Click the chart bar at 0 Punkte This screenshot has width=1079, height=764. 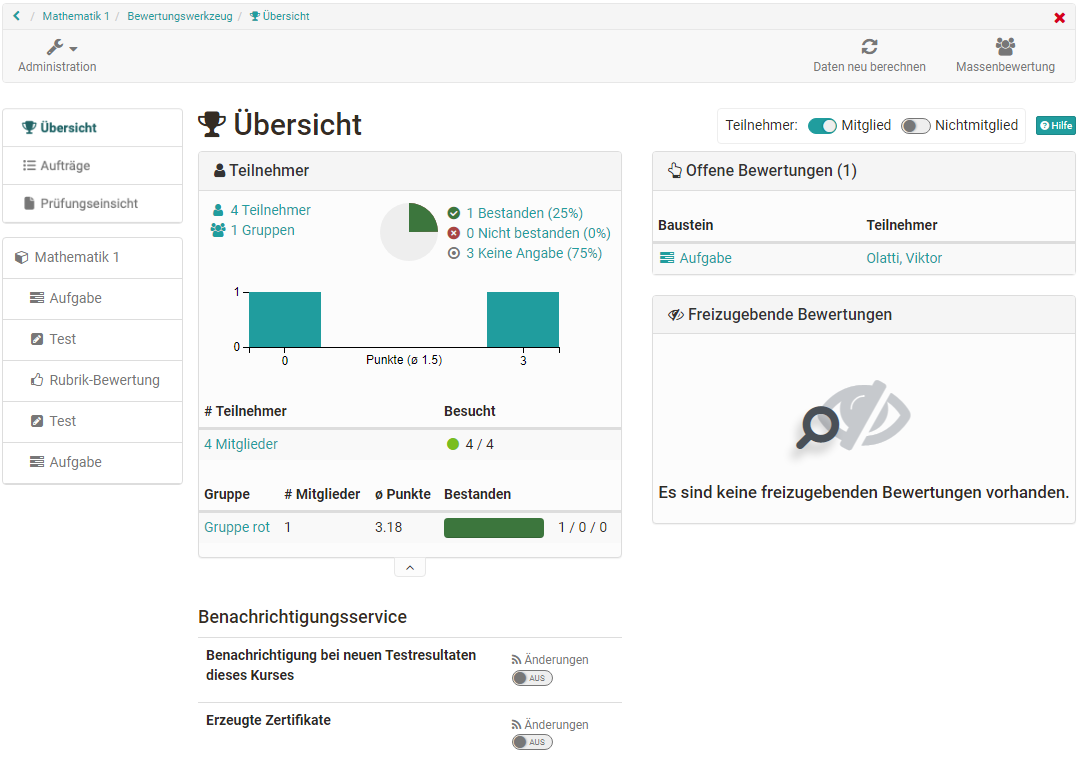[285, 319]
